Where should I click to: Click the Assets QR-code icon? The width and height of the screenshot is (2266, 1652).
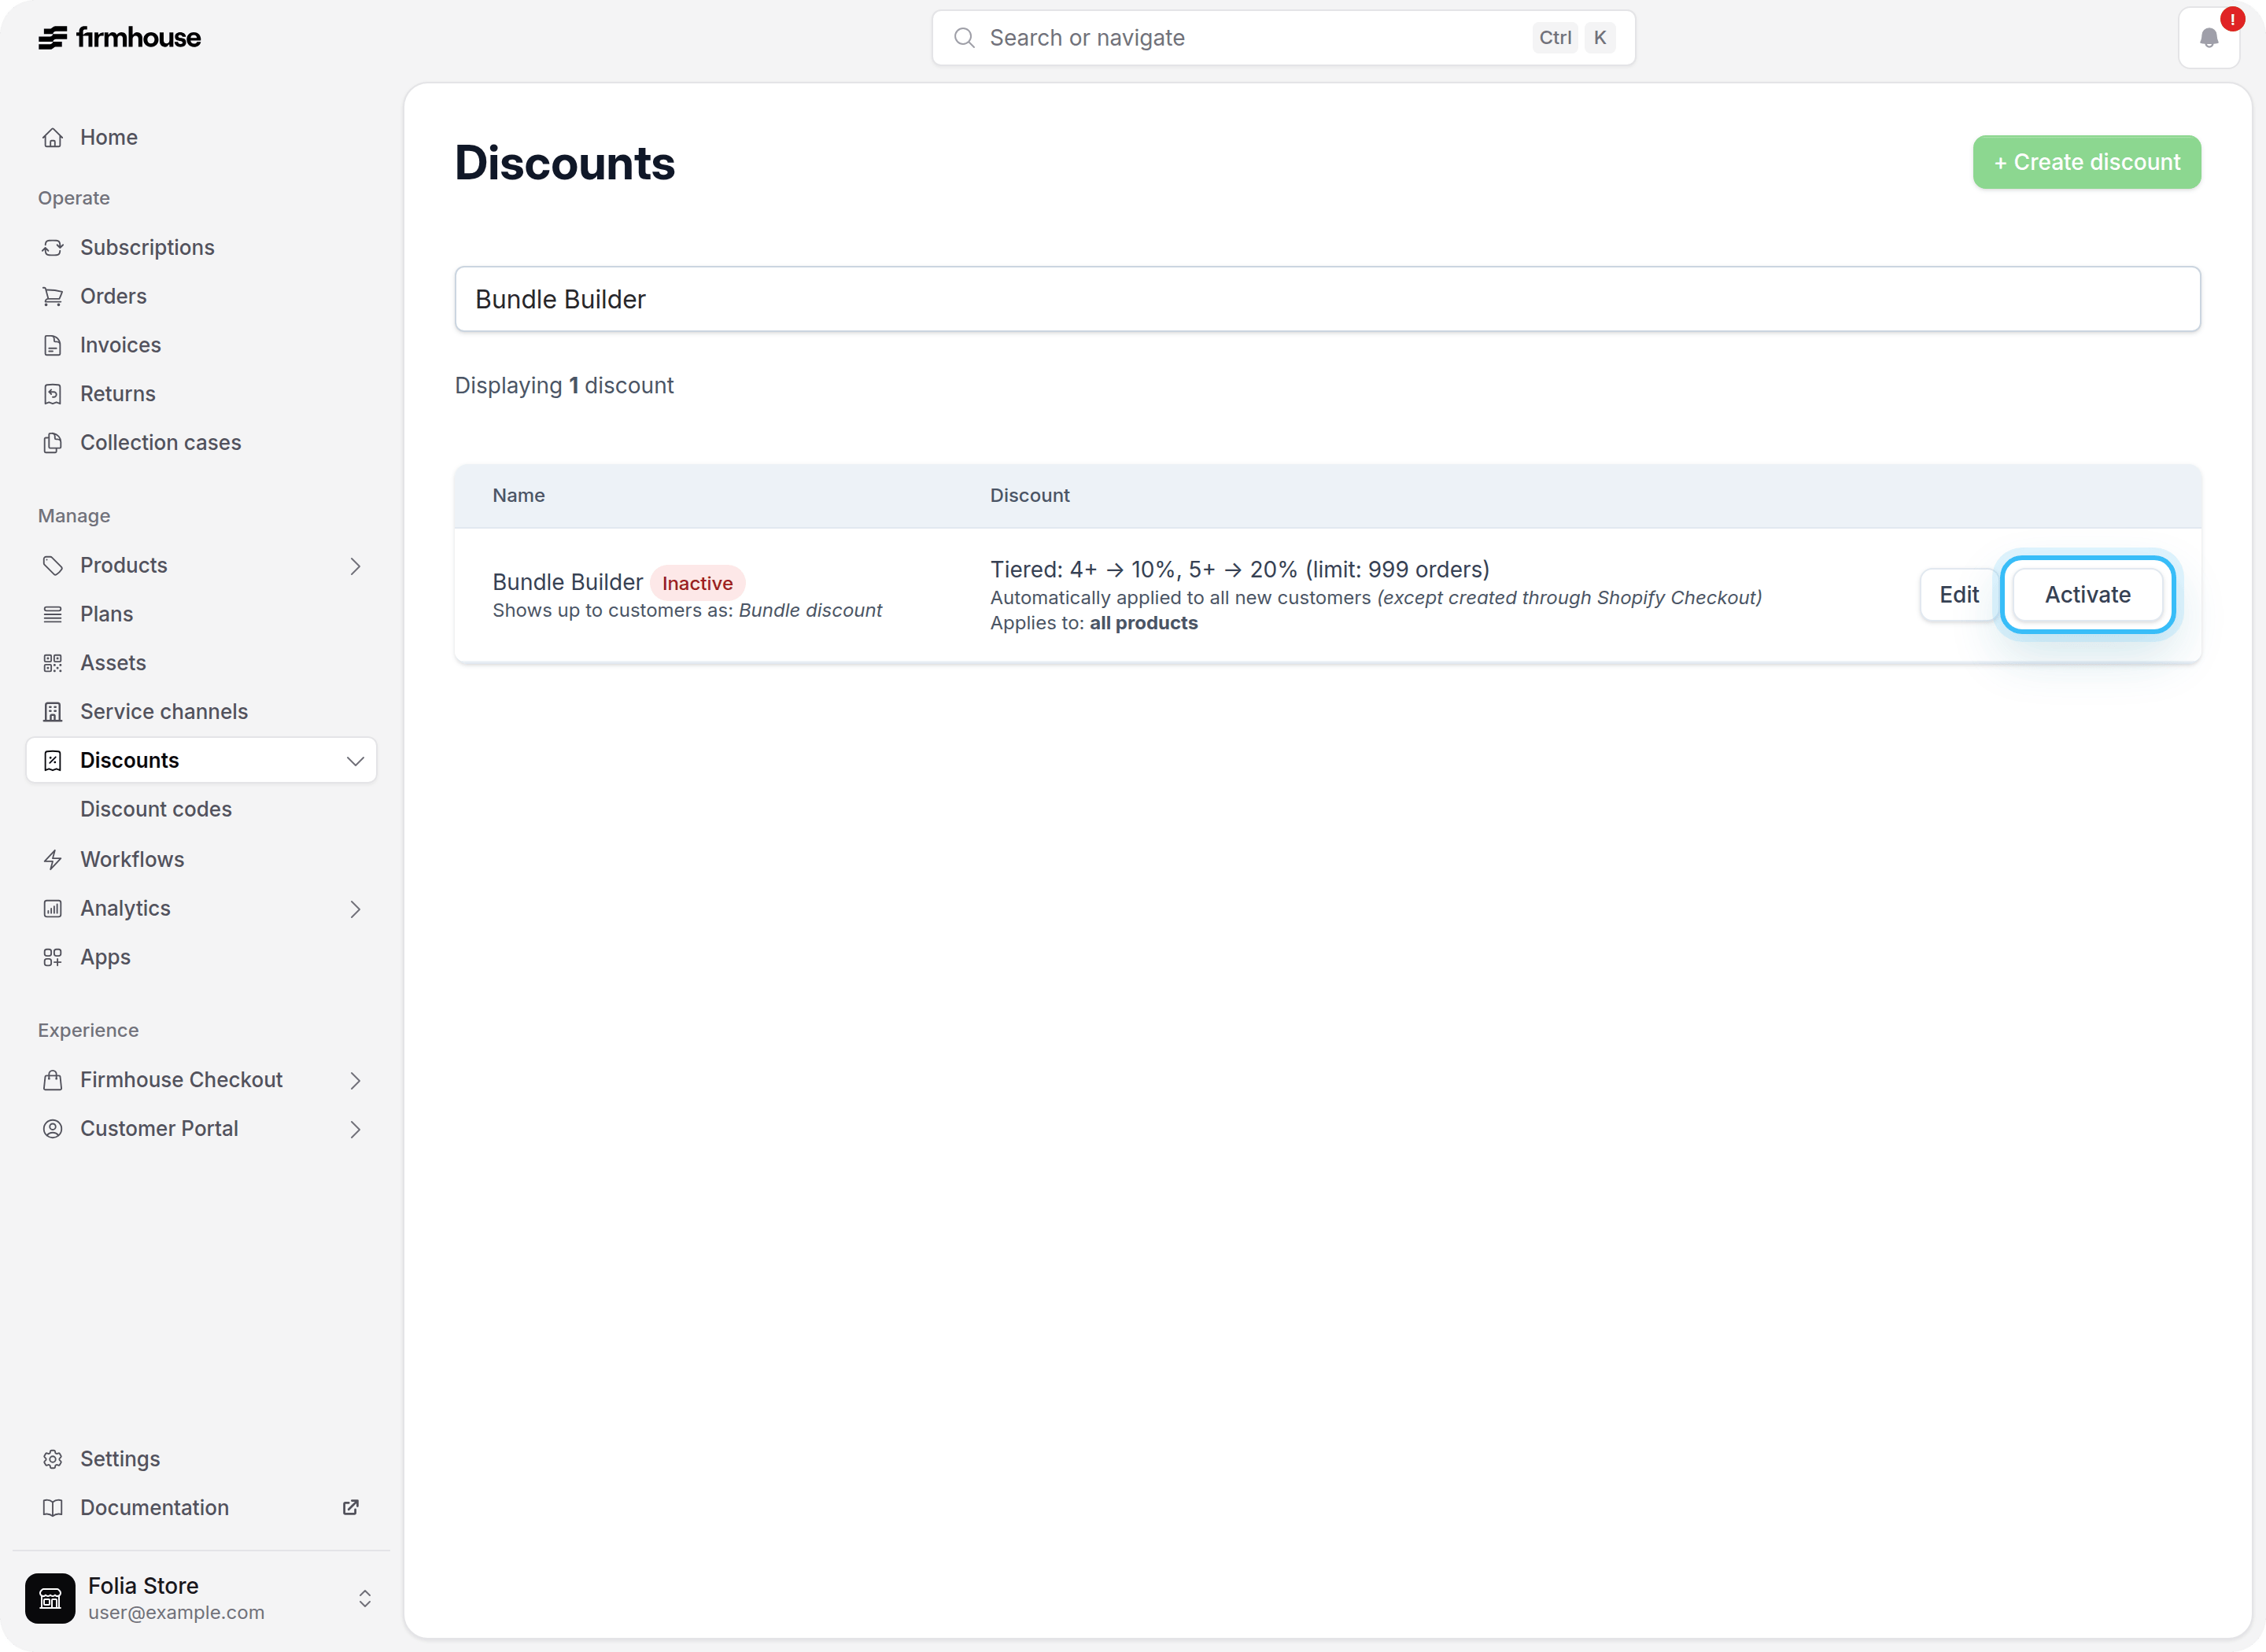click(53, 663)
